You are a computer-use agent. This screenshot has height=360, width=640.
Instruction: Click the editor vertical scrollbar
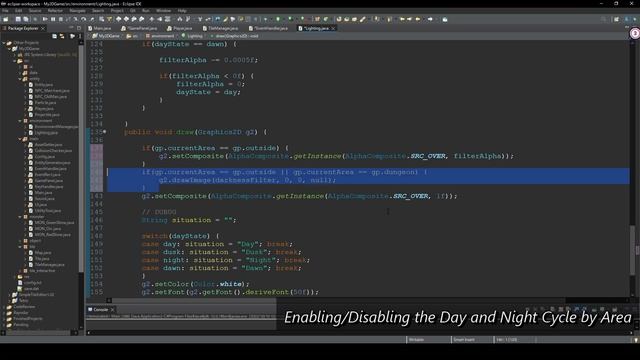point(633,249)
